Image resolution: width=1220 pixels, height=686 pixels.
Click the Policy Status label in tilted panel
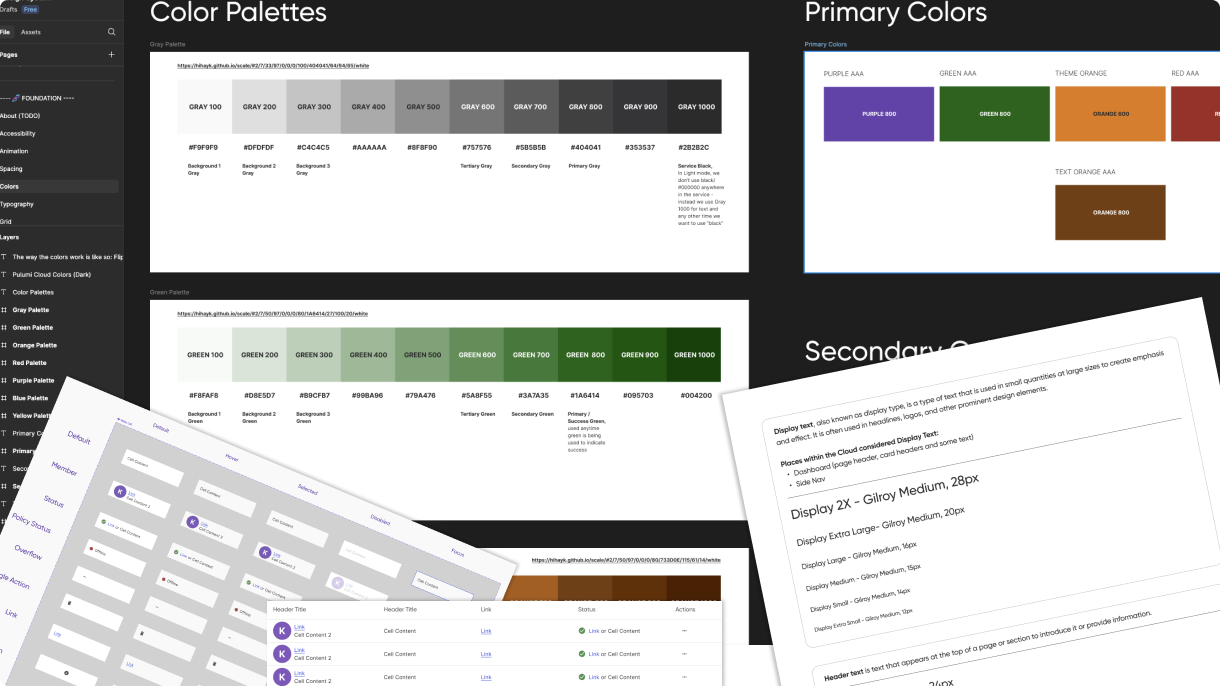tap(32, 521)
